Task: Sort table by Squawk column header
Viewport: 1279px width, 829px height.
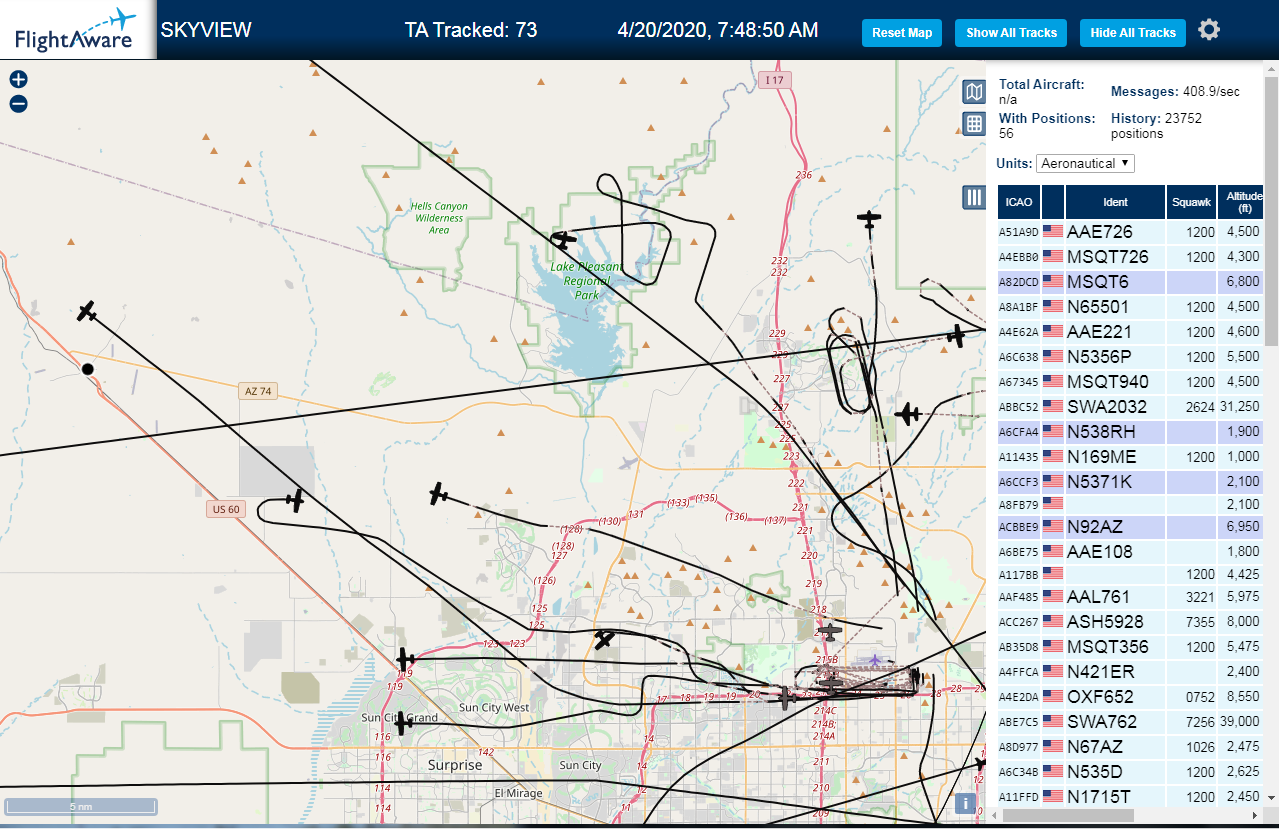Action: point(1192,202)
